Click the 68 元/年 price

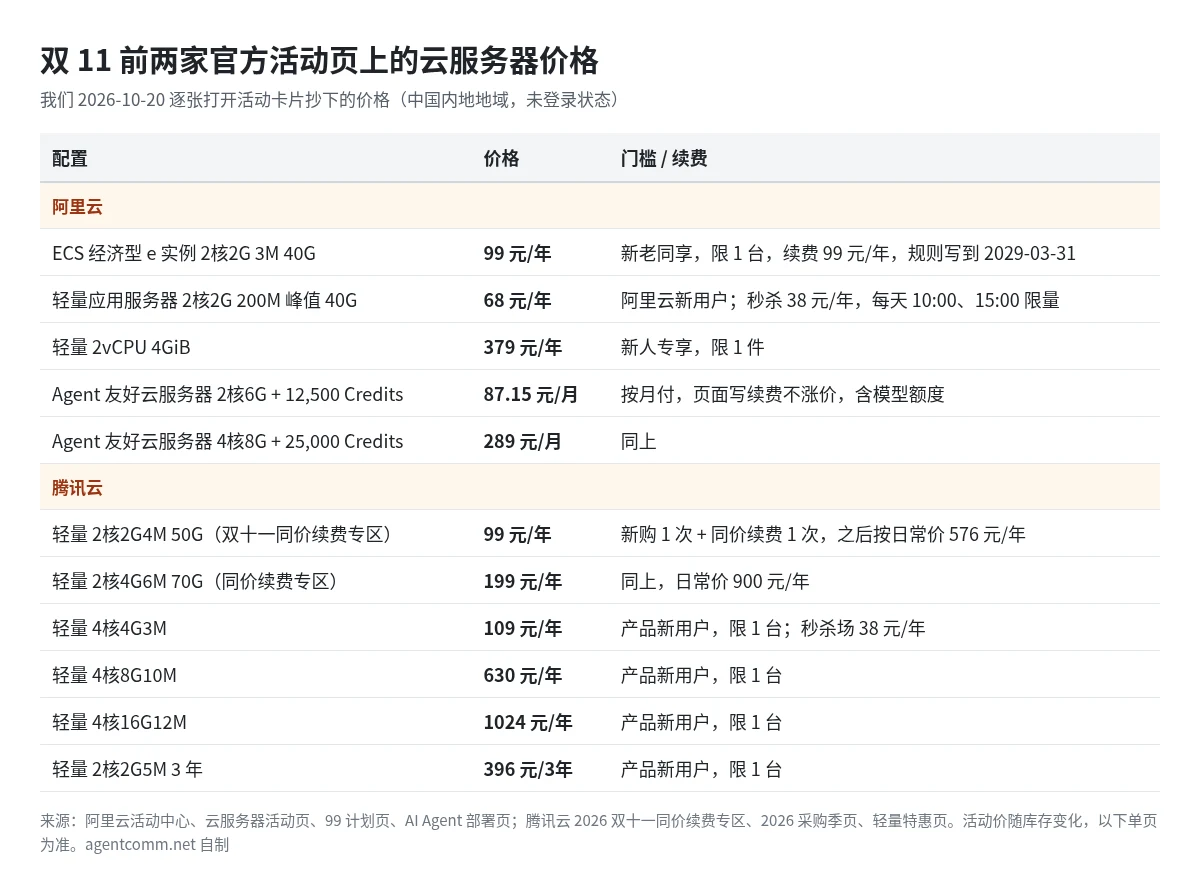coord(517,300)
